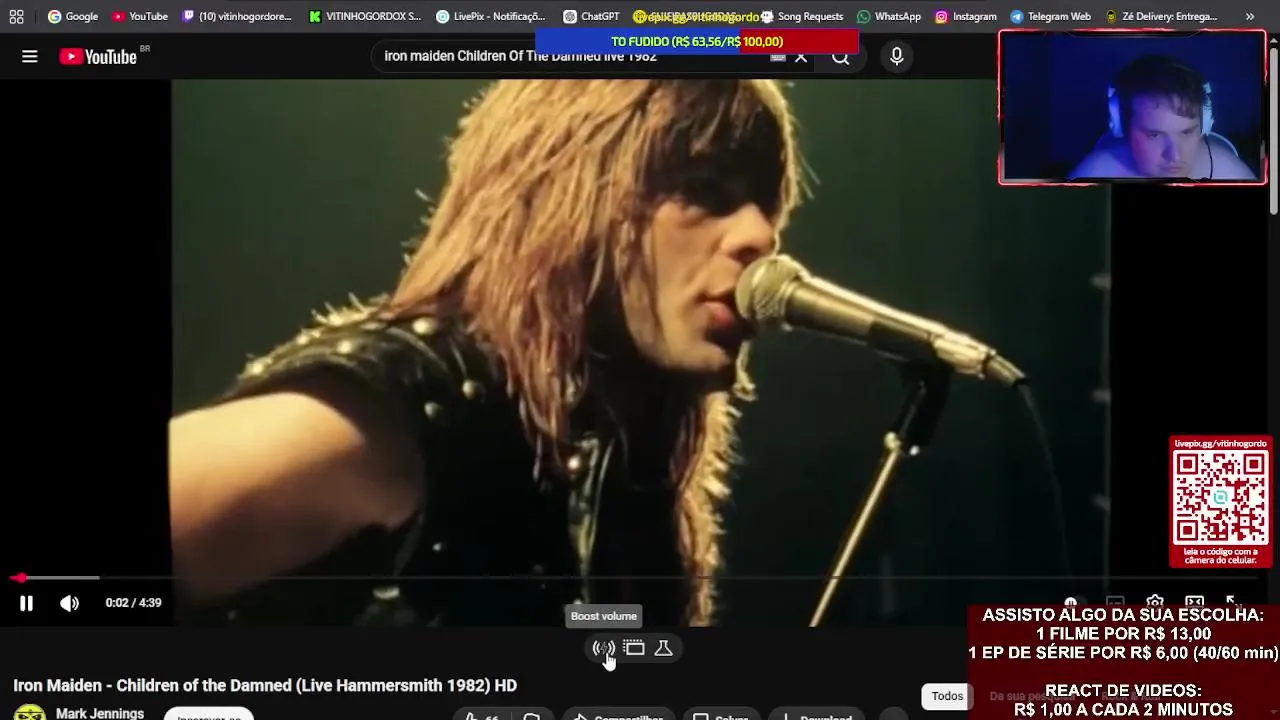Click the streamer webcam overlay
1280x720 pixels.
pyautogui.click(x=1132, y=108)
